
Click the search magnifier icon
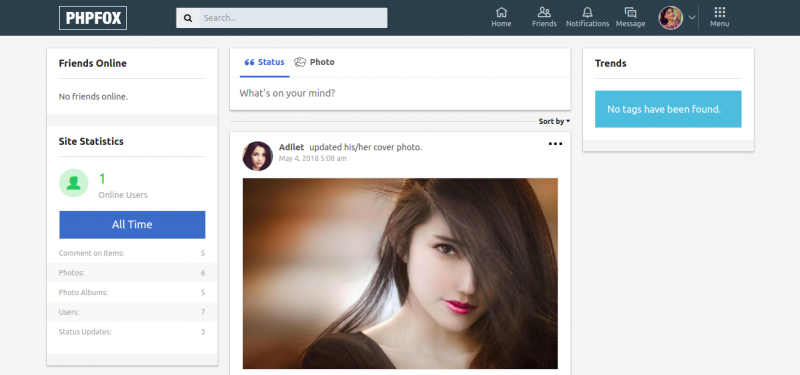pos(188,18)
